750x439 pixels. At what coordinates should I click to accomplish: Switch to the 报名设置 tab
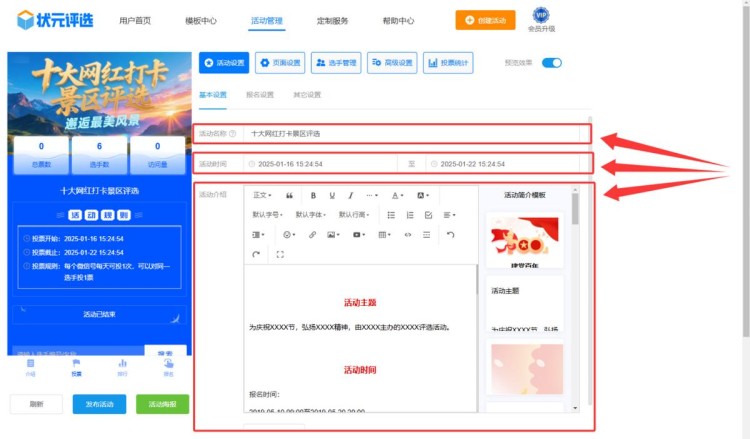click(x=260, y=95)
